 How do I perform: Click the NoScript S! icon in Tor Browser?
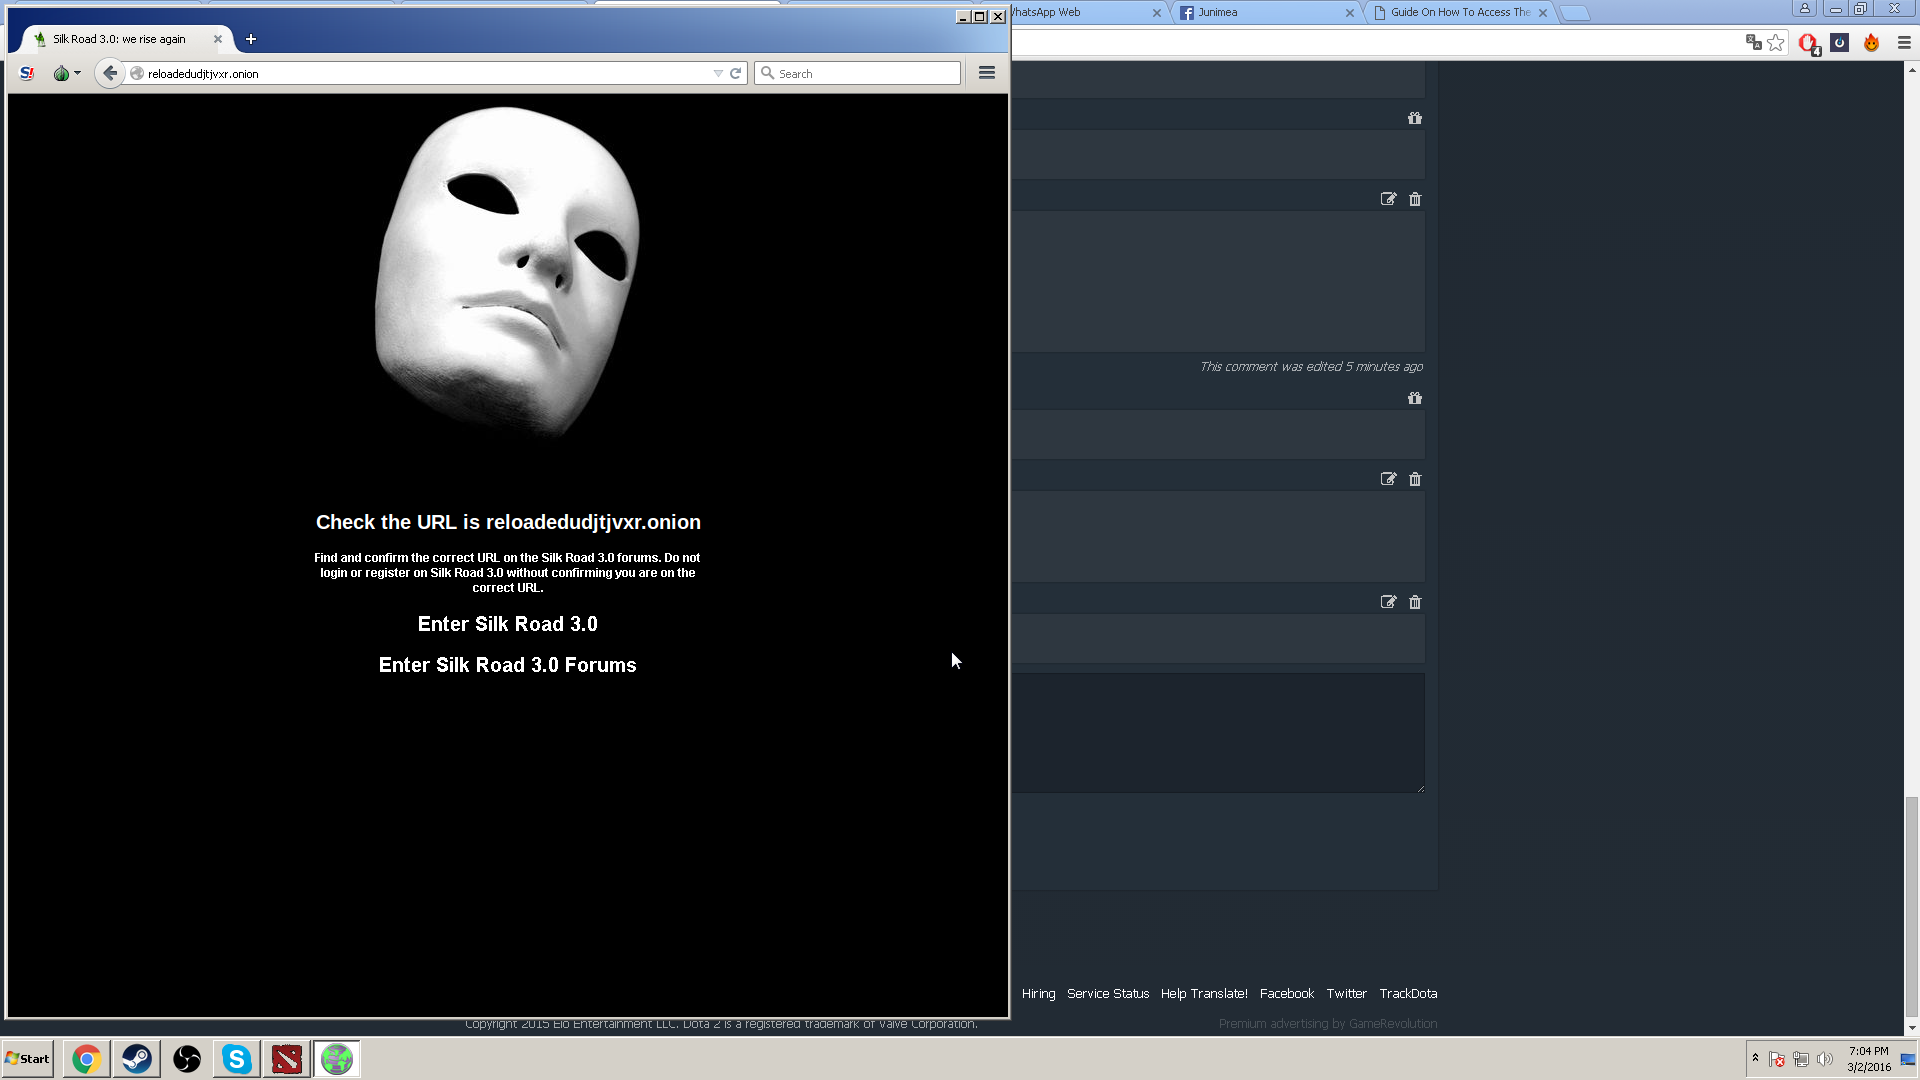click(x=27, y=73)
